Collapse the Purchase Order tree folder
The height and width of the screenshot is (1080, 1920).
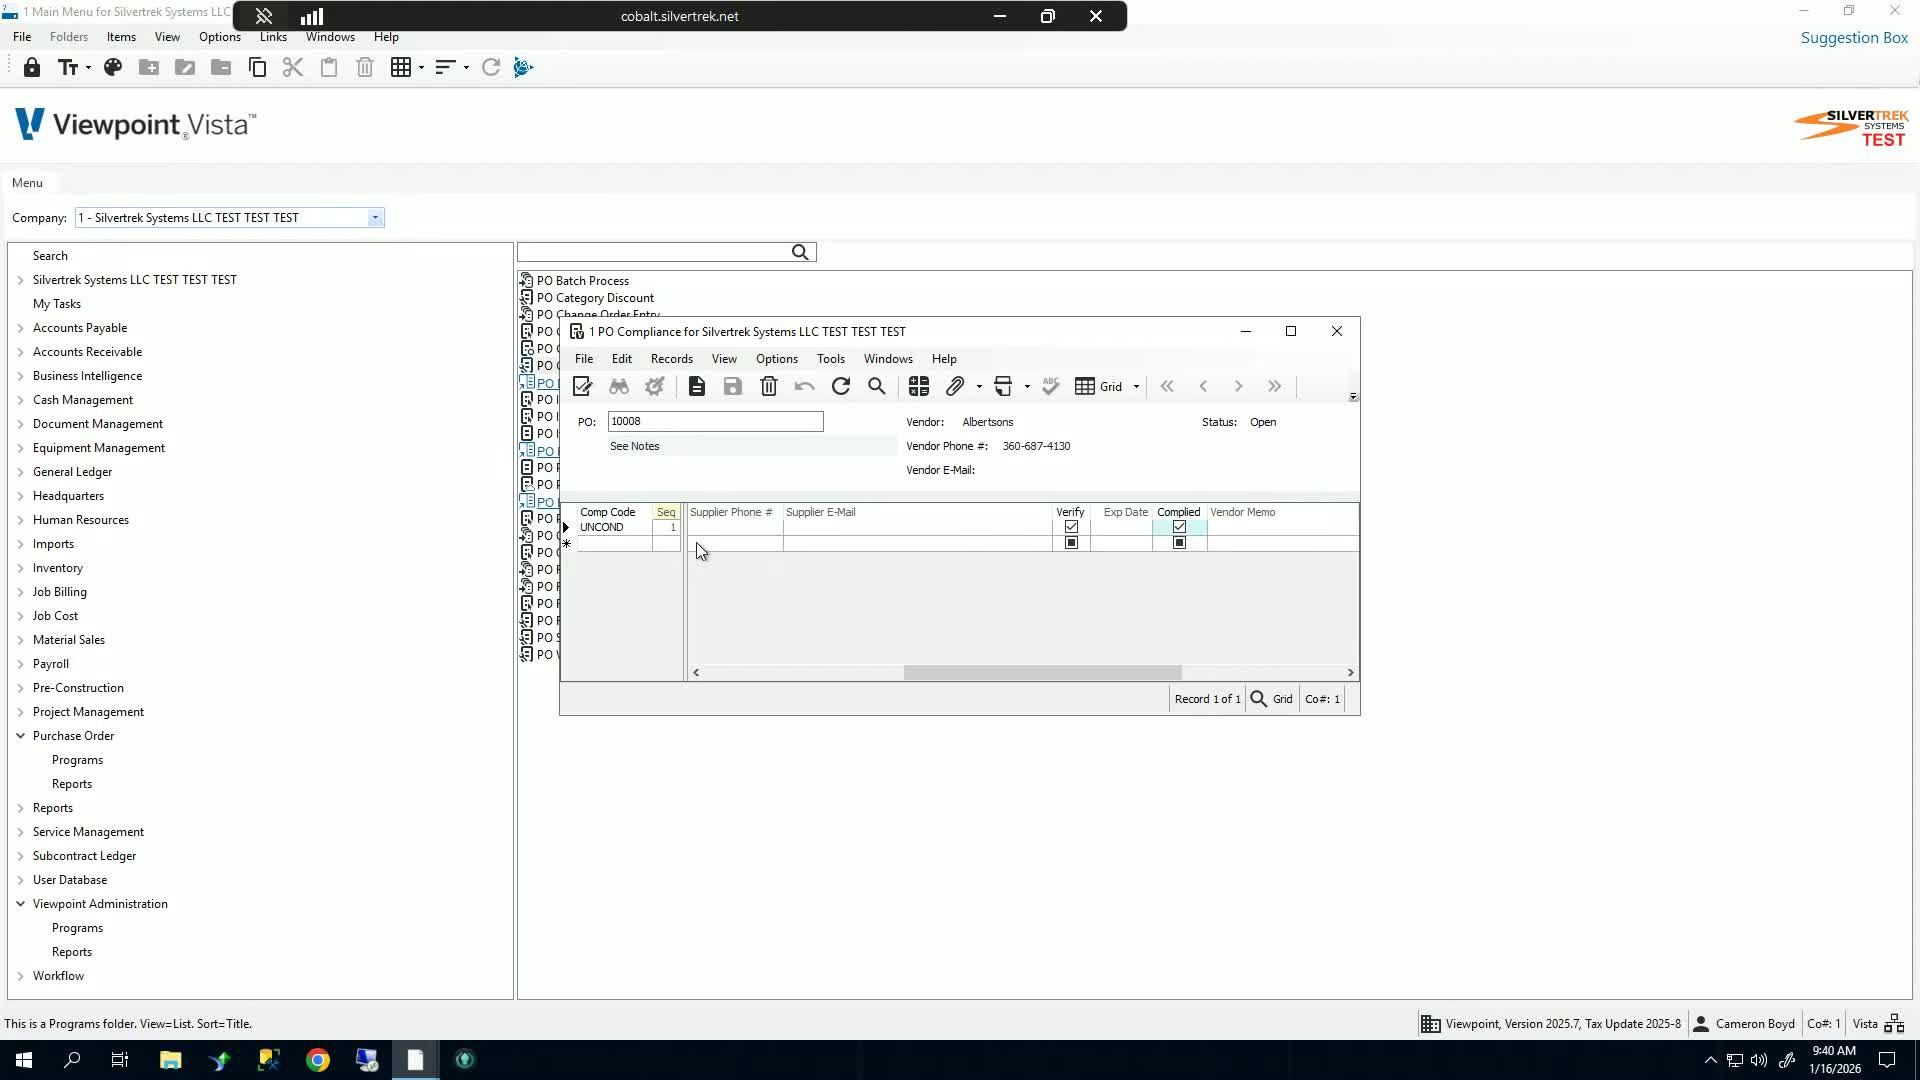point(20,736)
